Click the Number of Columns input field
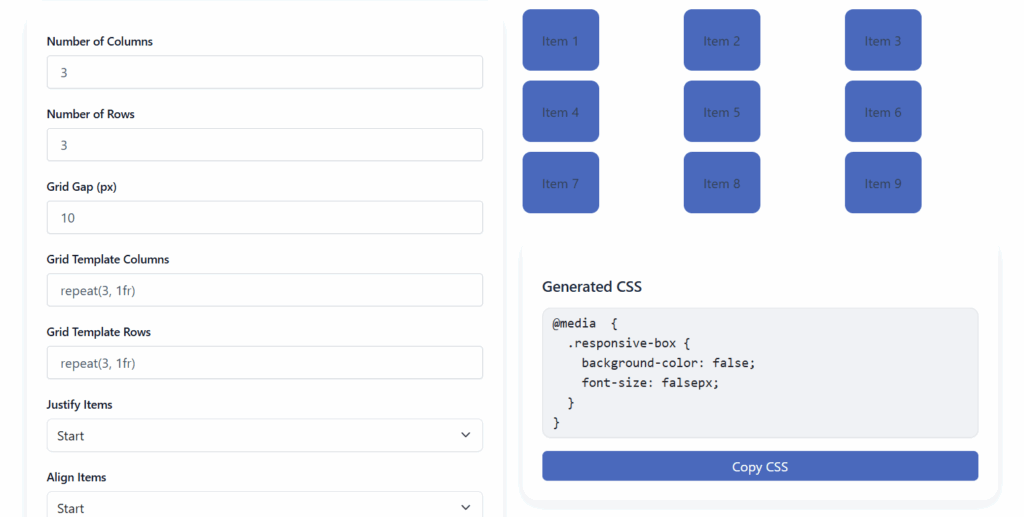This screenshot has width=1024, height=517. (264, 72)
